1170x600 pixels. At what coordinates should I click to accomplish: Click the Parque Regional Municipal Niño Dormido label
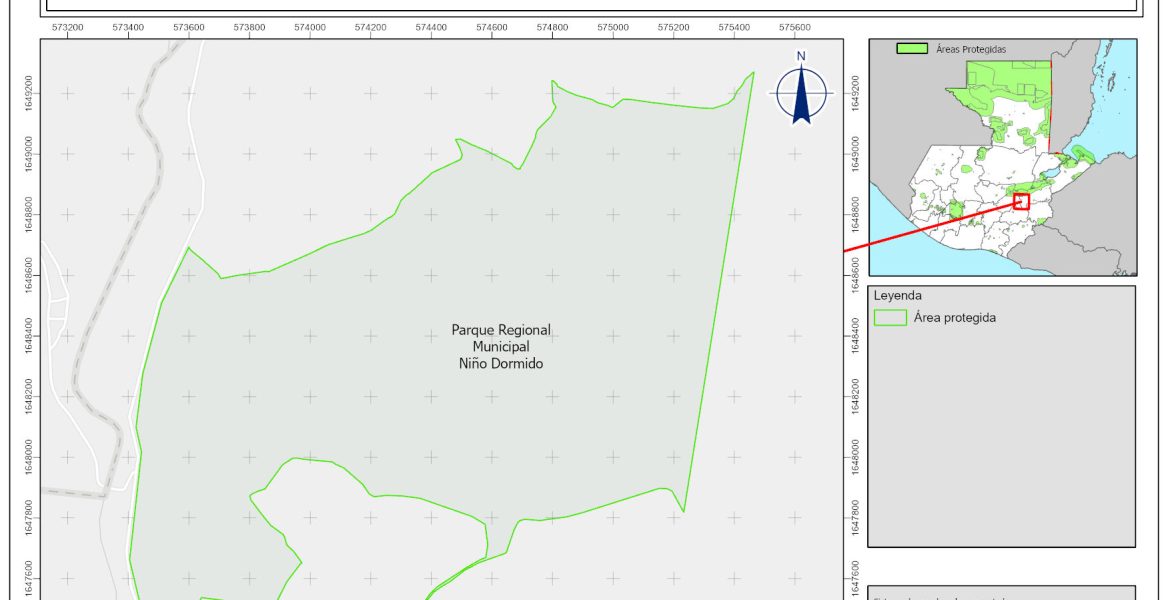(500, 347)
